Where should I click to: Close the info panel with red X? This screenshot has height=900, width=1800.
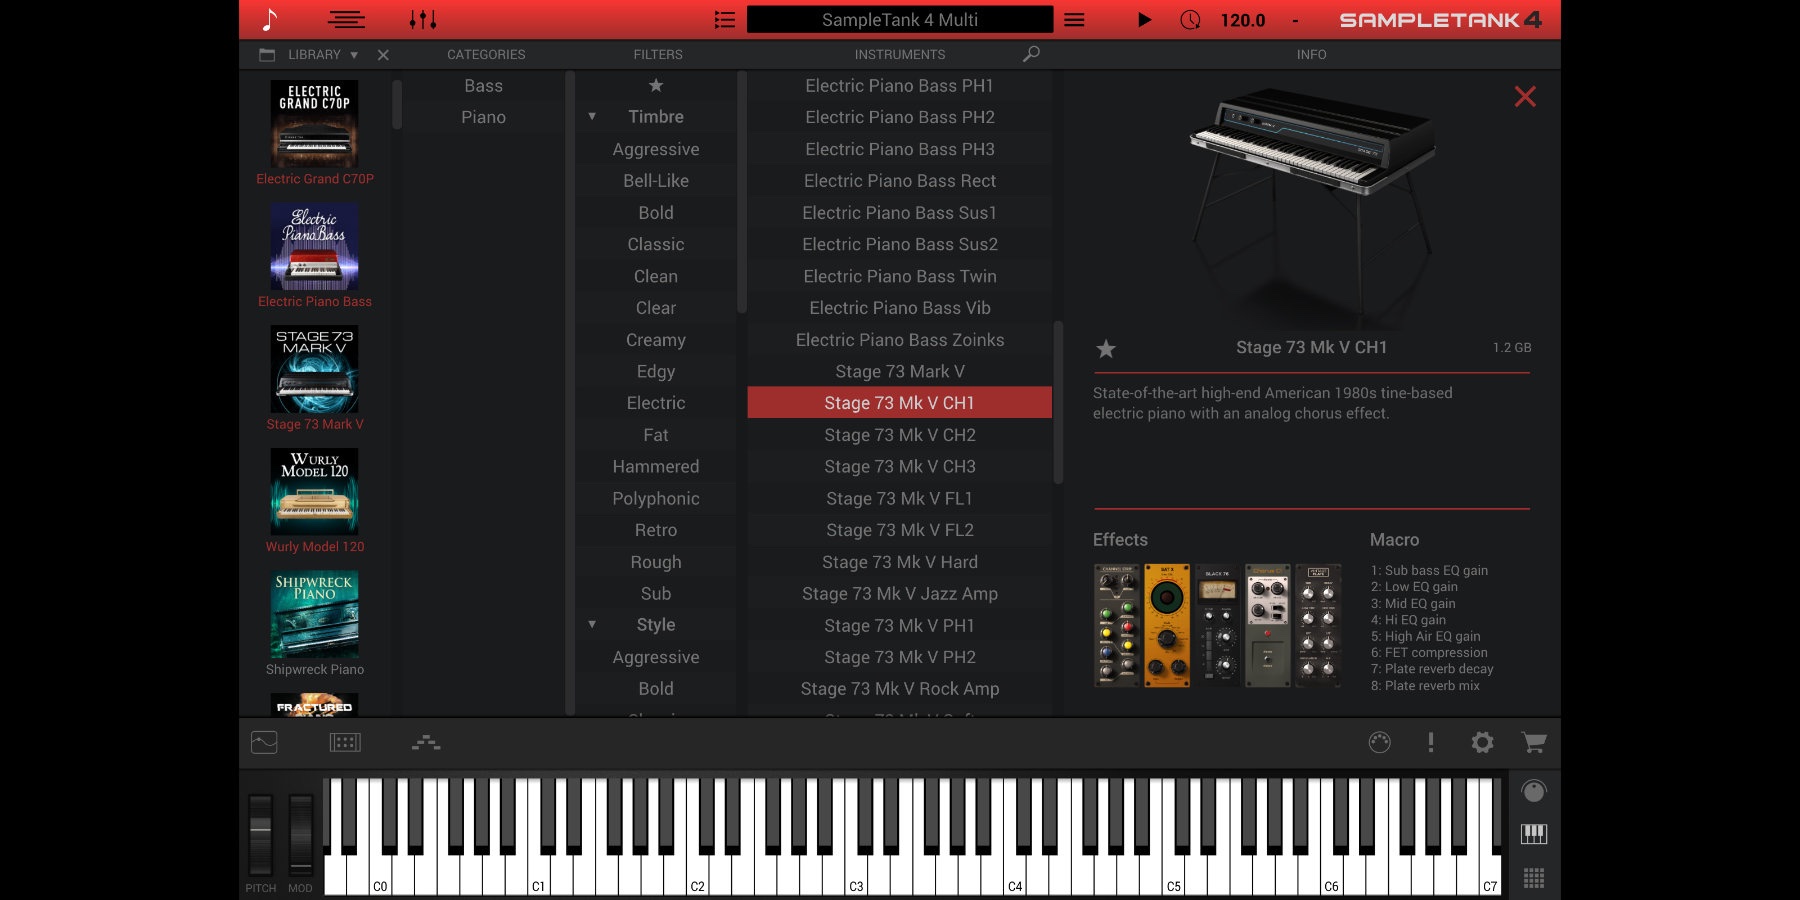pos(1524,97)
